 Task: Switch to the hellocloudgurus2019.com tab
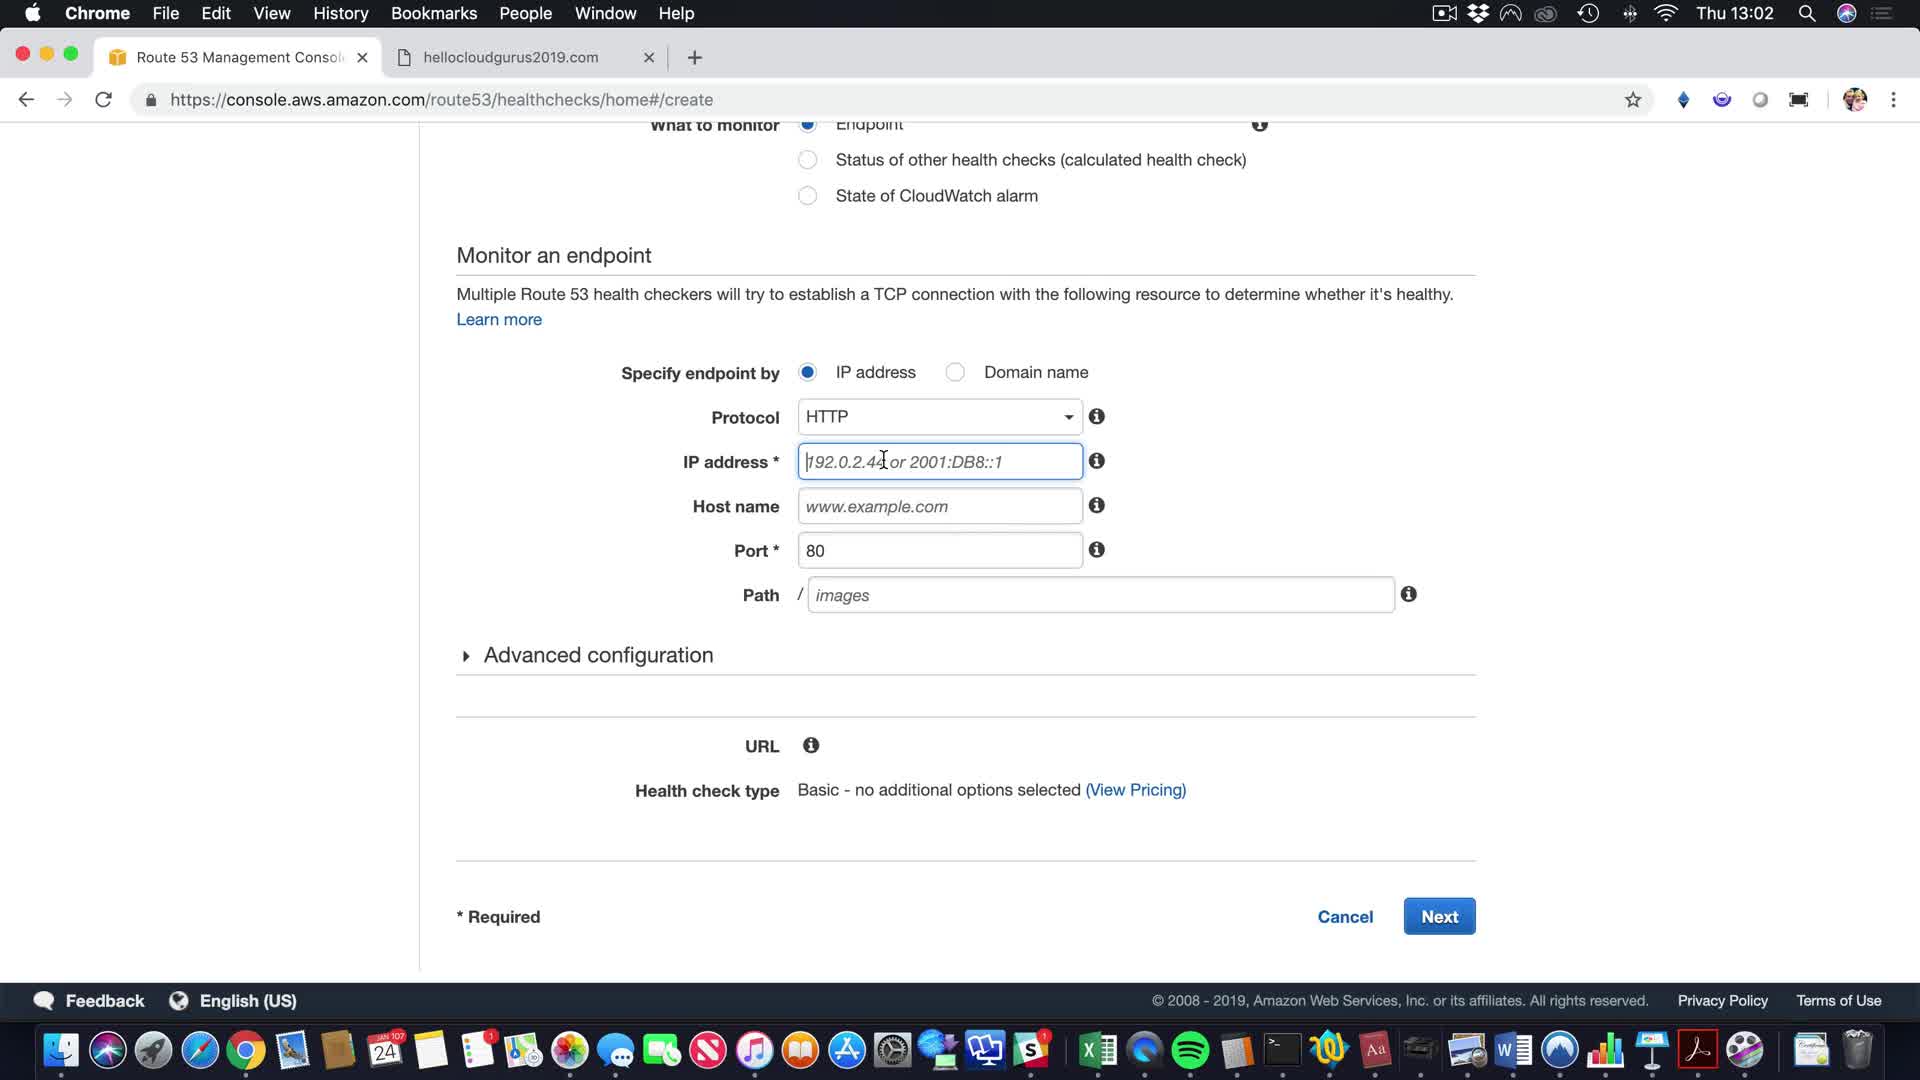[511, 58]
